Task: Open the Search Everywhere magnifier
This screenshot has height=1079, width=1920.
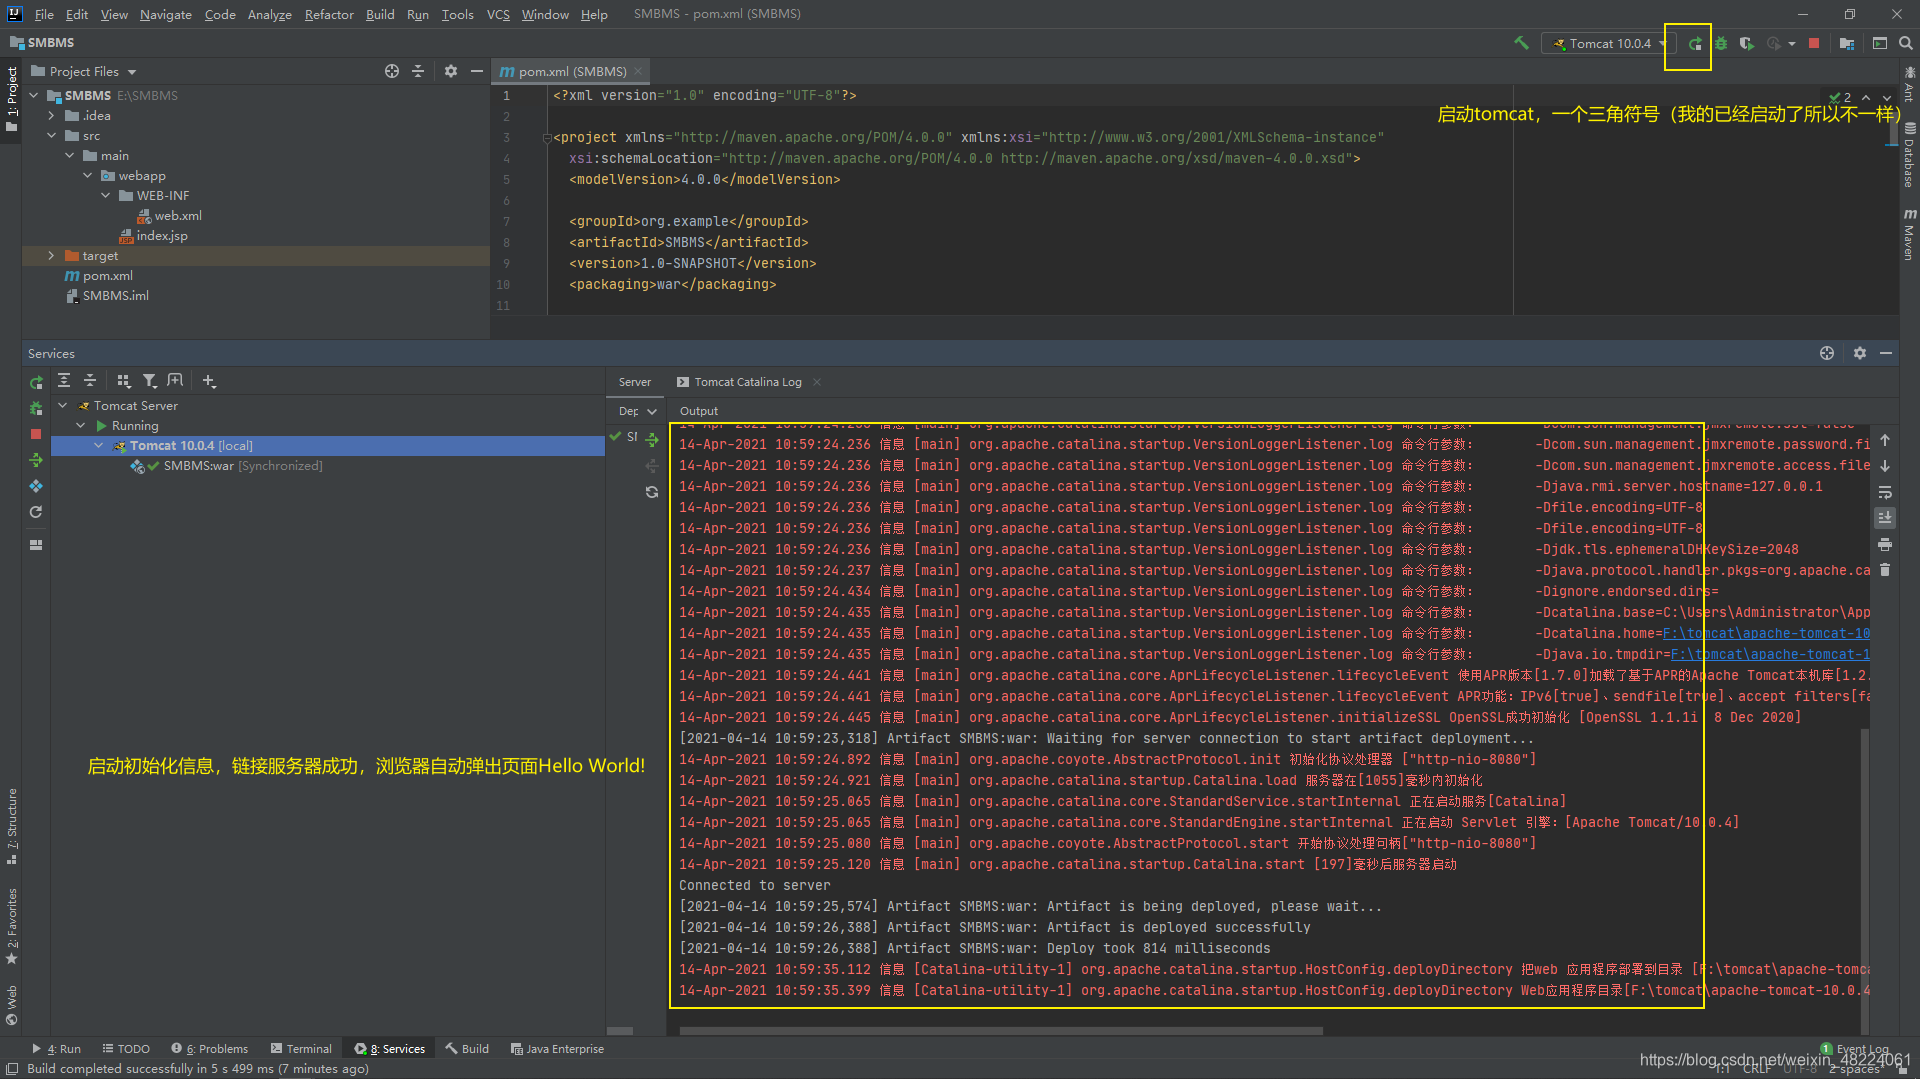Action: (1906, 44)
